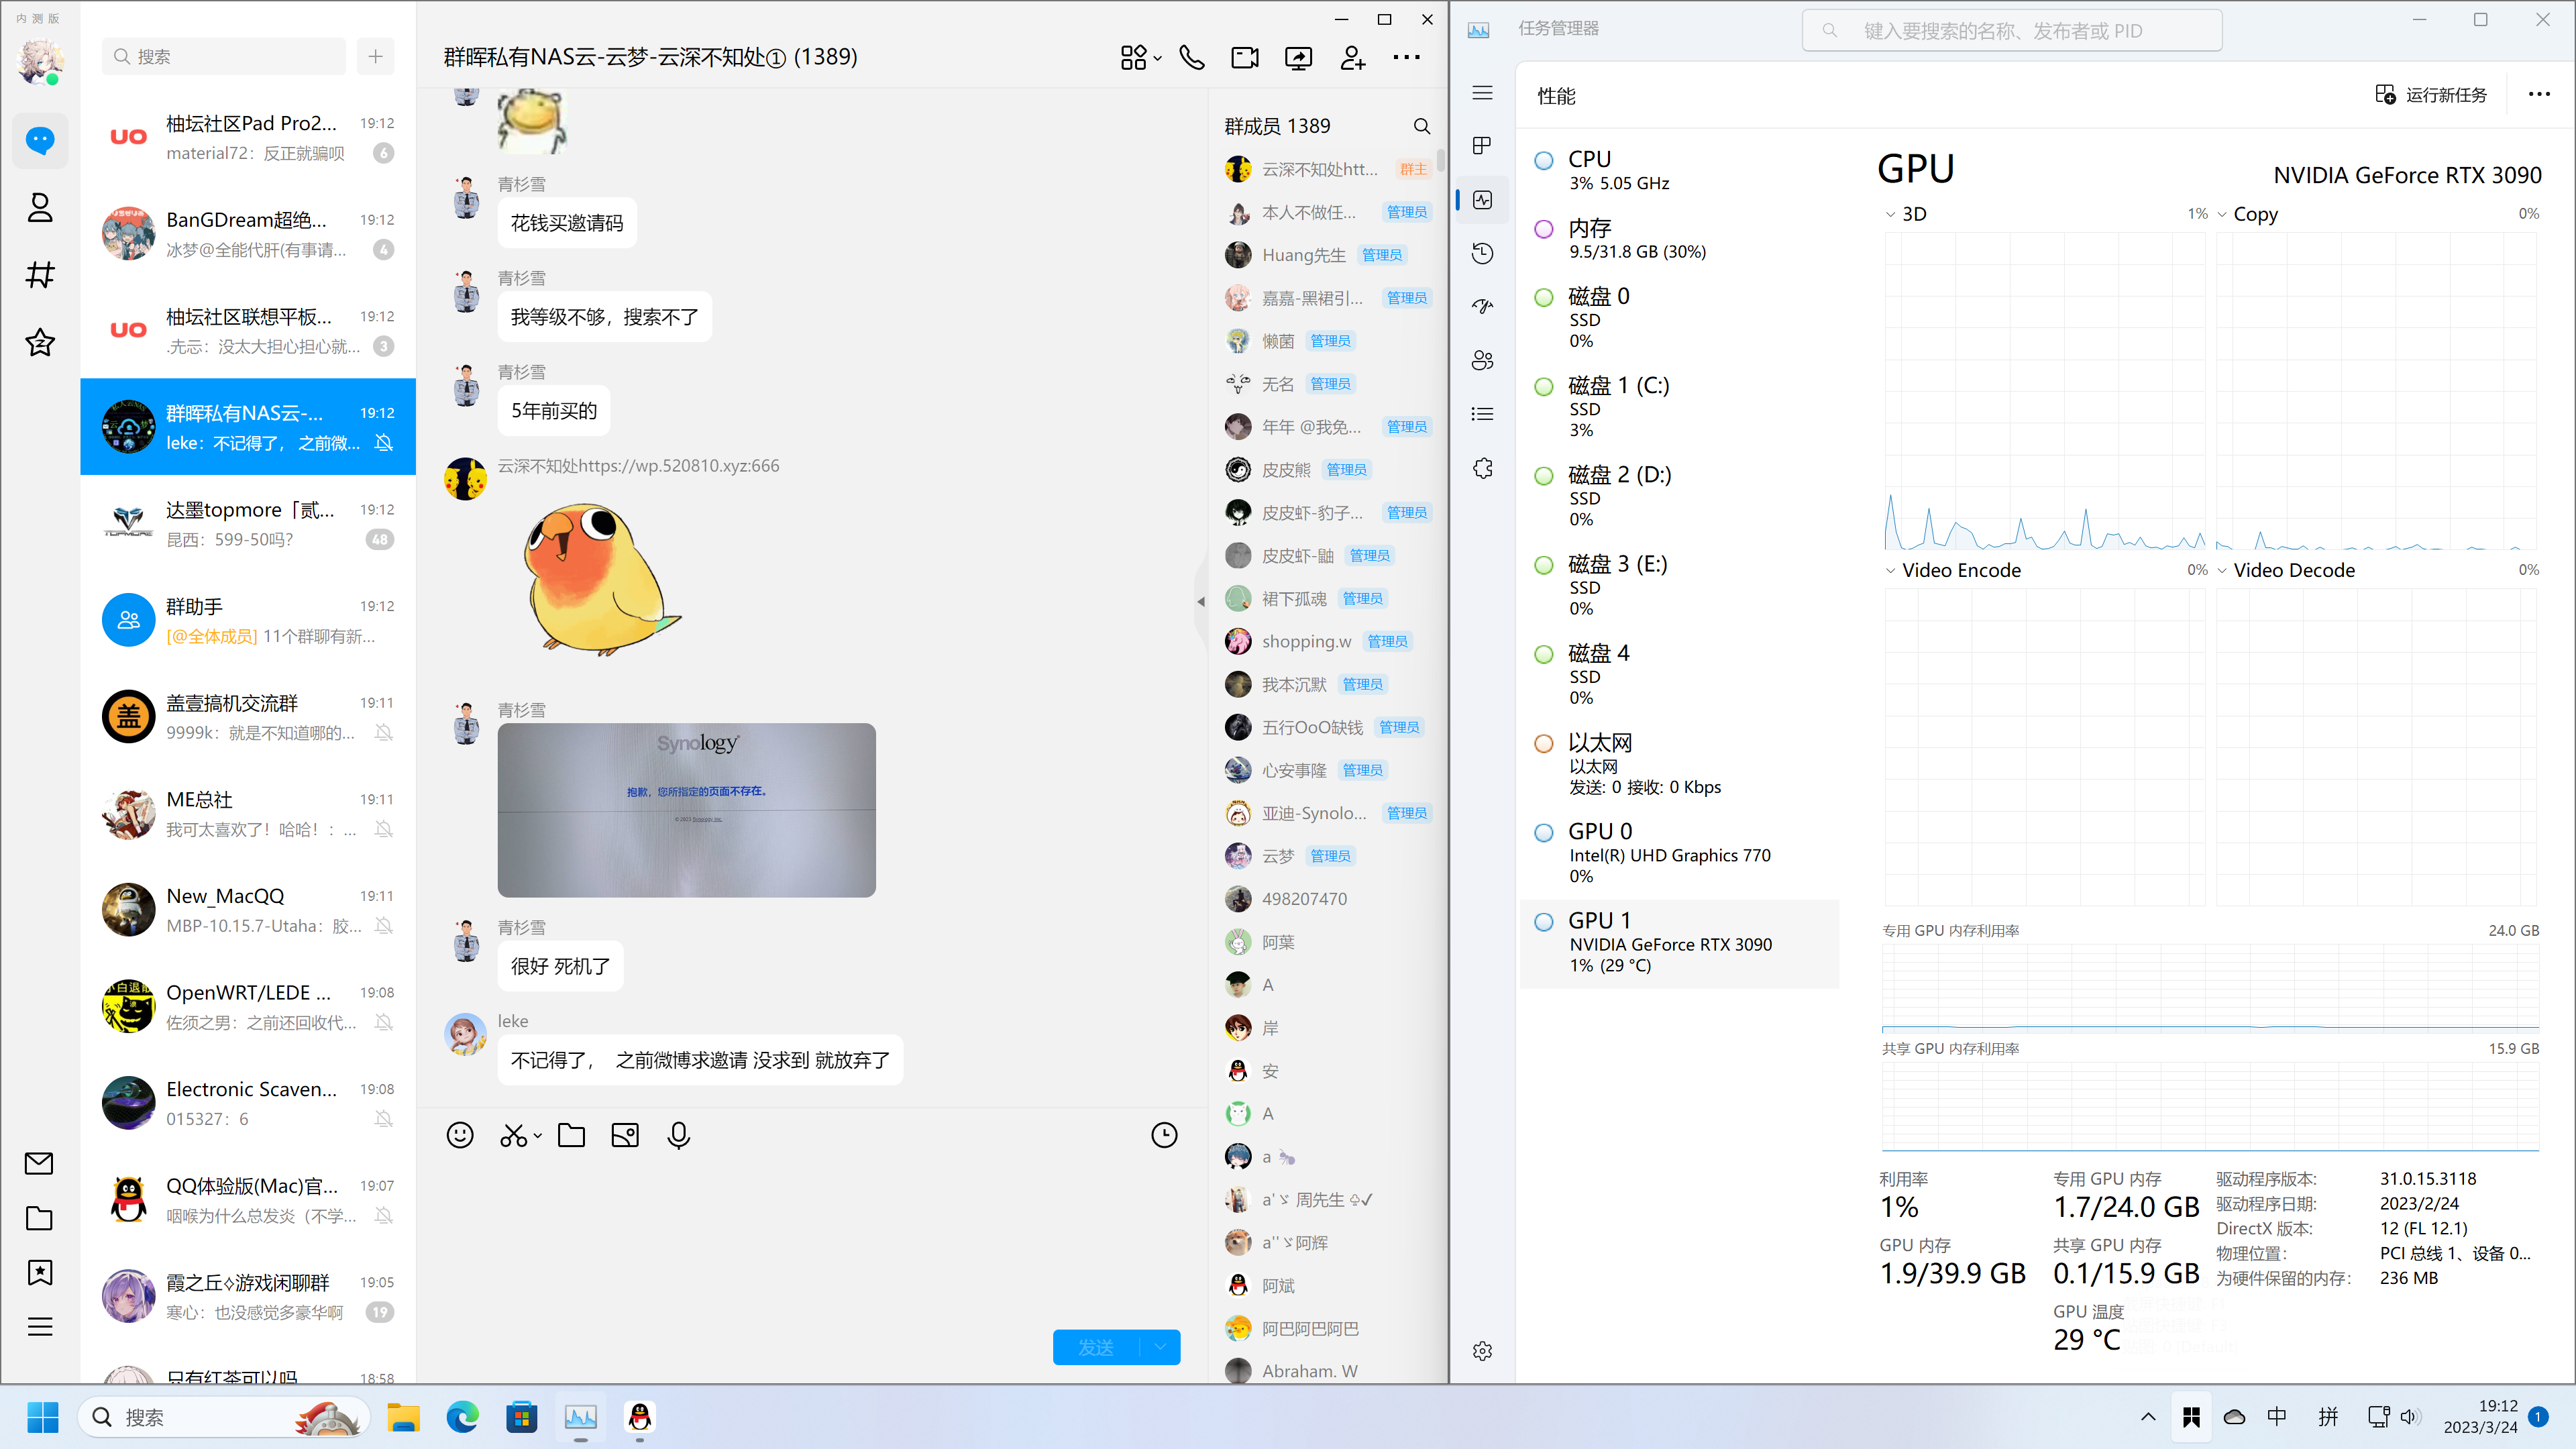
Task: Start a voice call in the group chat
Action: 1191,58
